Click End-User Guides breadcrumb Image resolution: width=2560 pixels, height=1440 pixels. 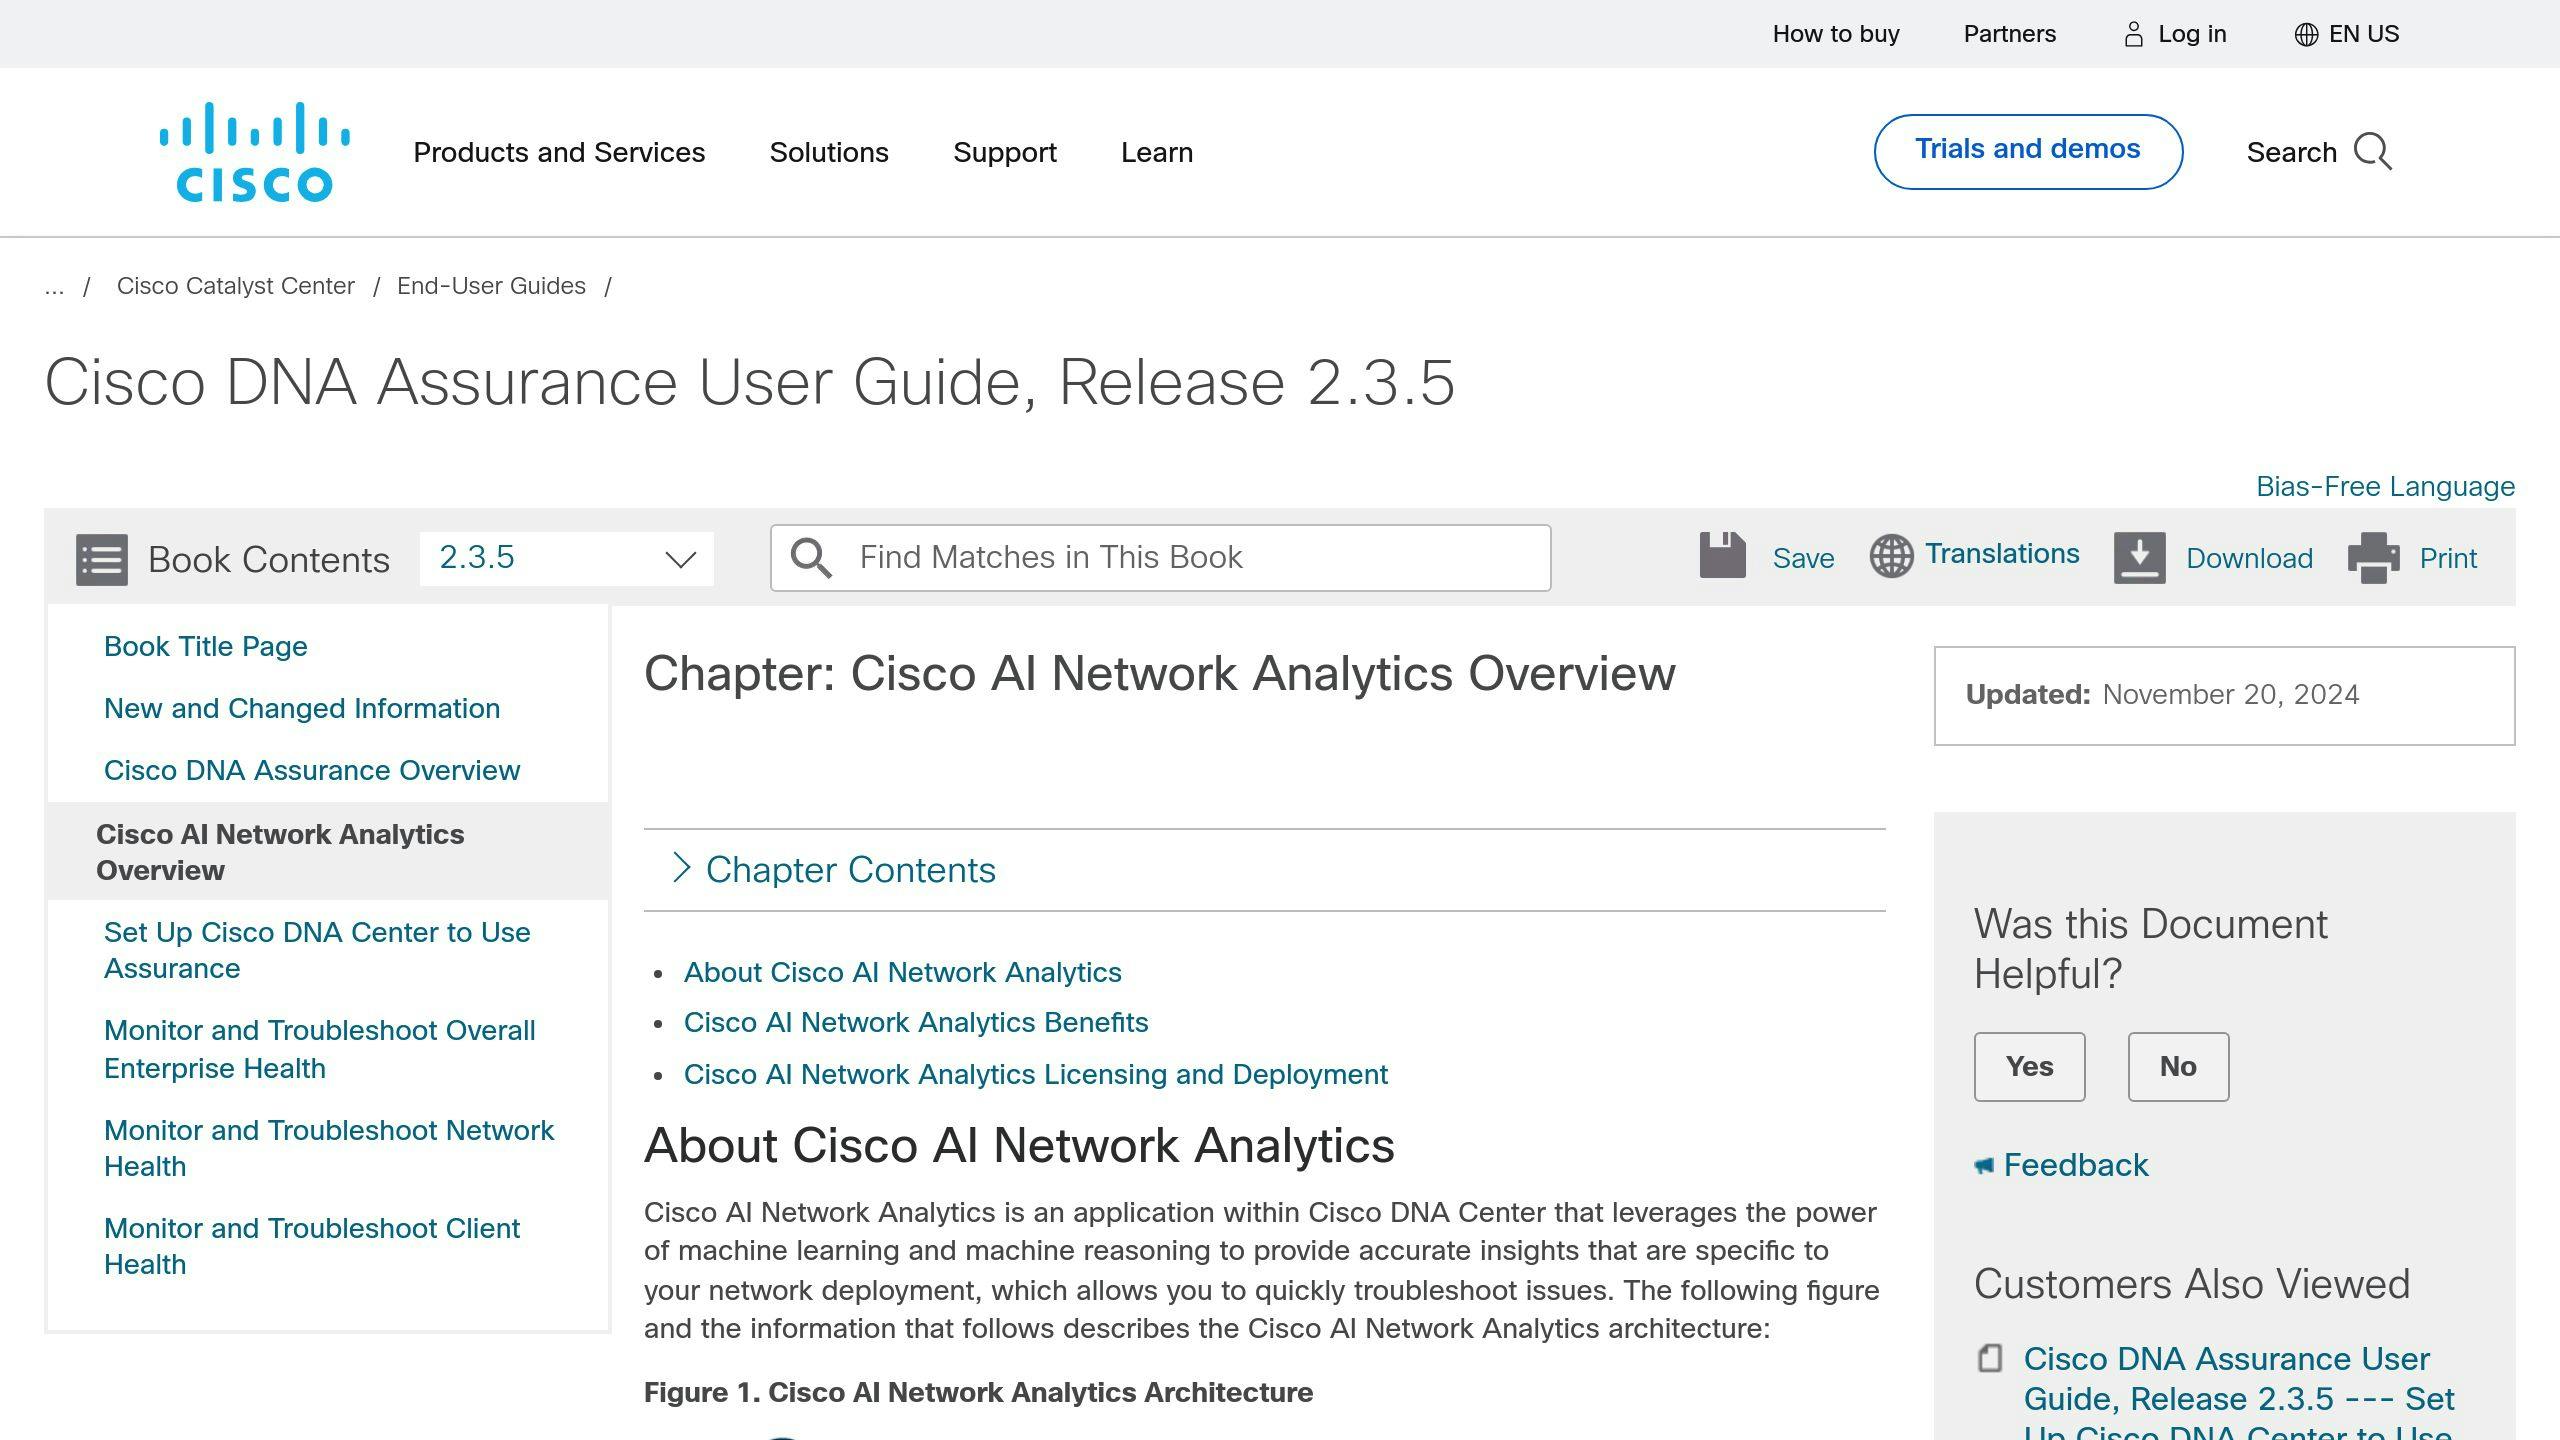491,286
